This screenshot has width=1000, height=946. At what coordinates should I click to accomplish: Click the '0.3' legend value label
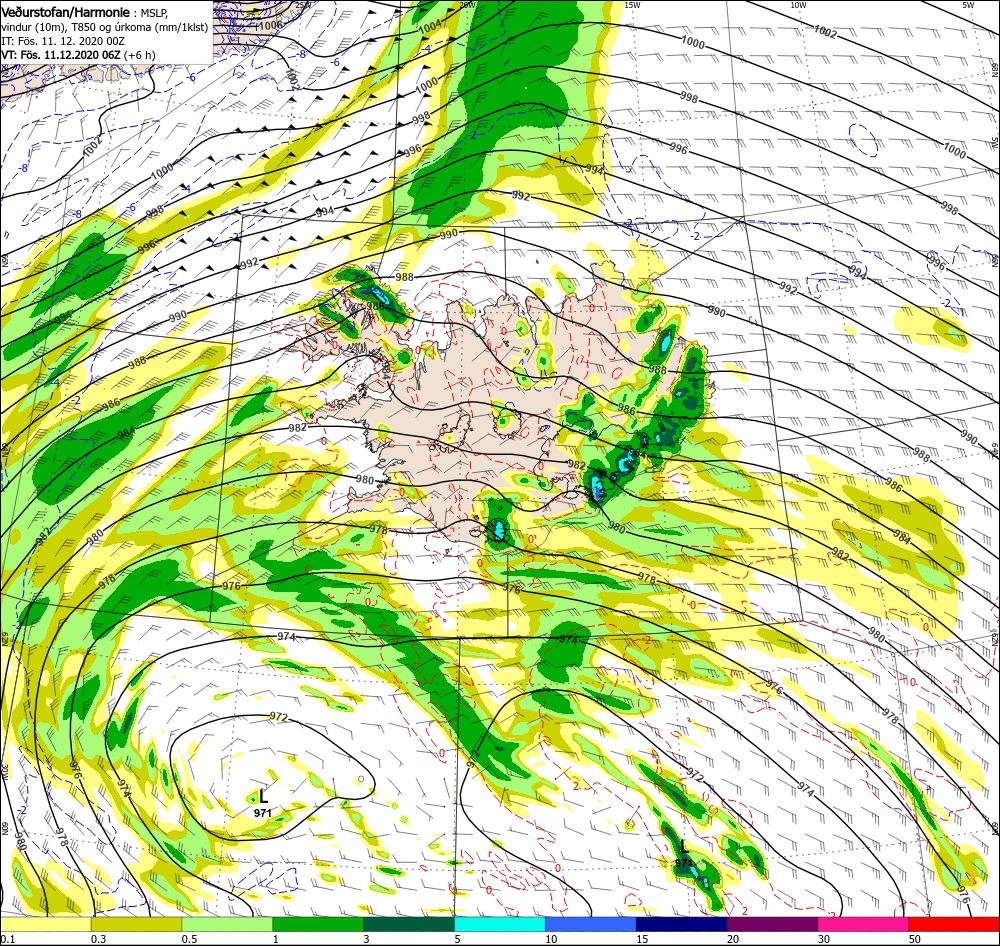coord(98,939)
